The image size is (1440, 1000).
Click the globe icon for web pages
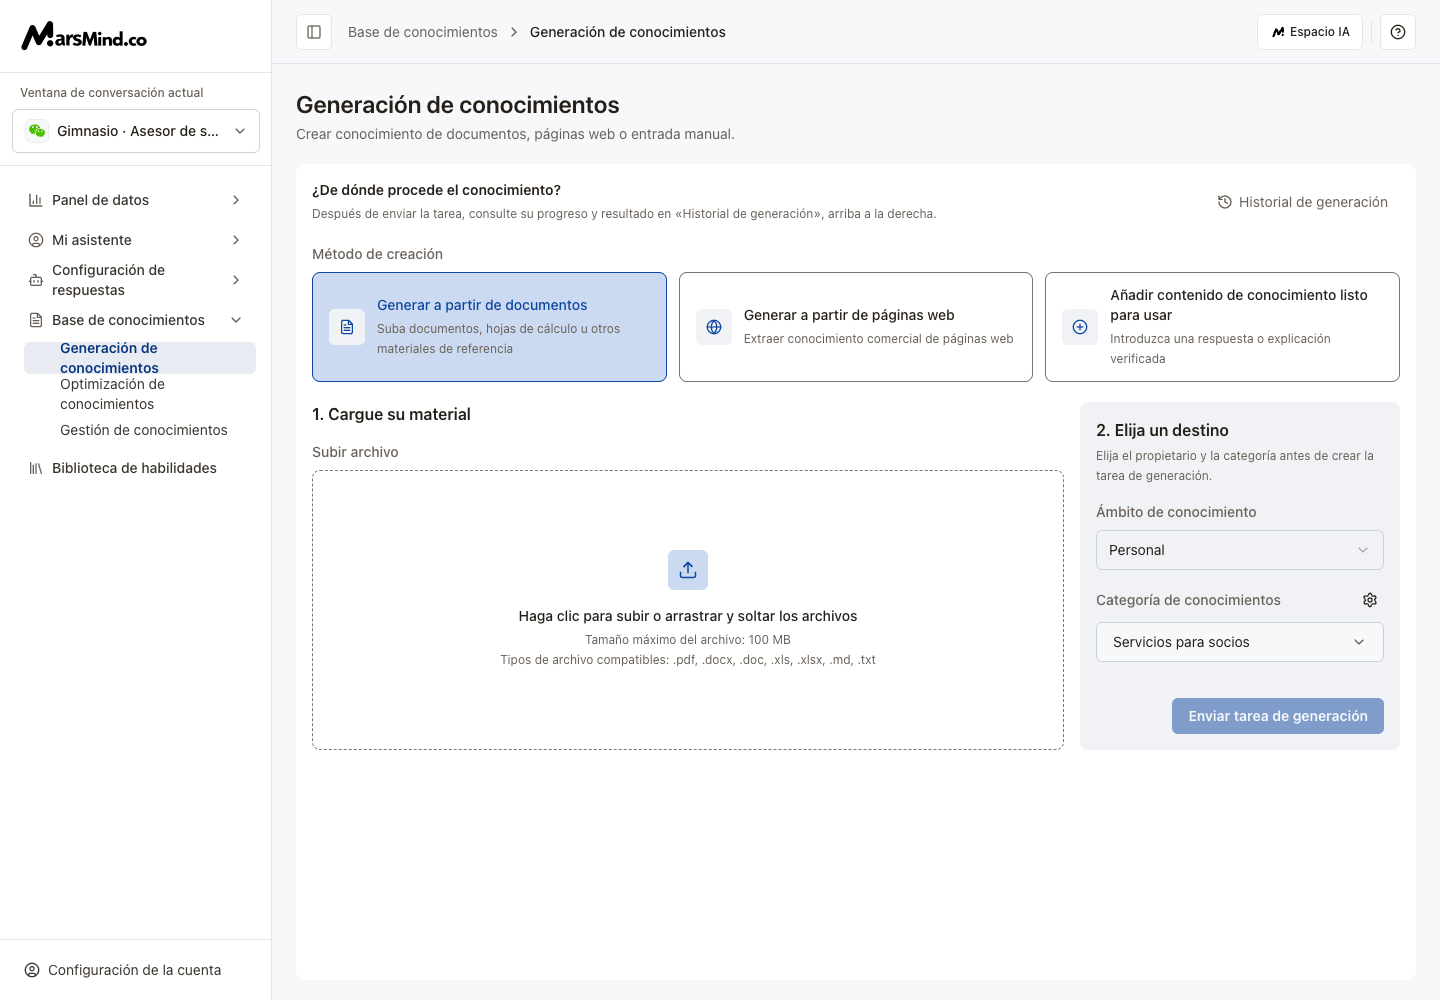(714, 327)
